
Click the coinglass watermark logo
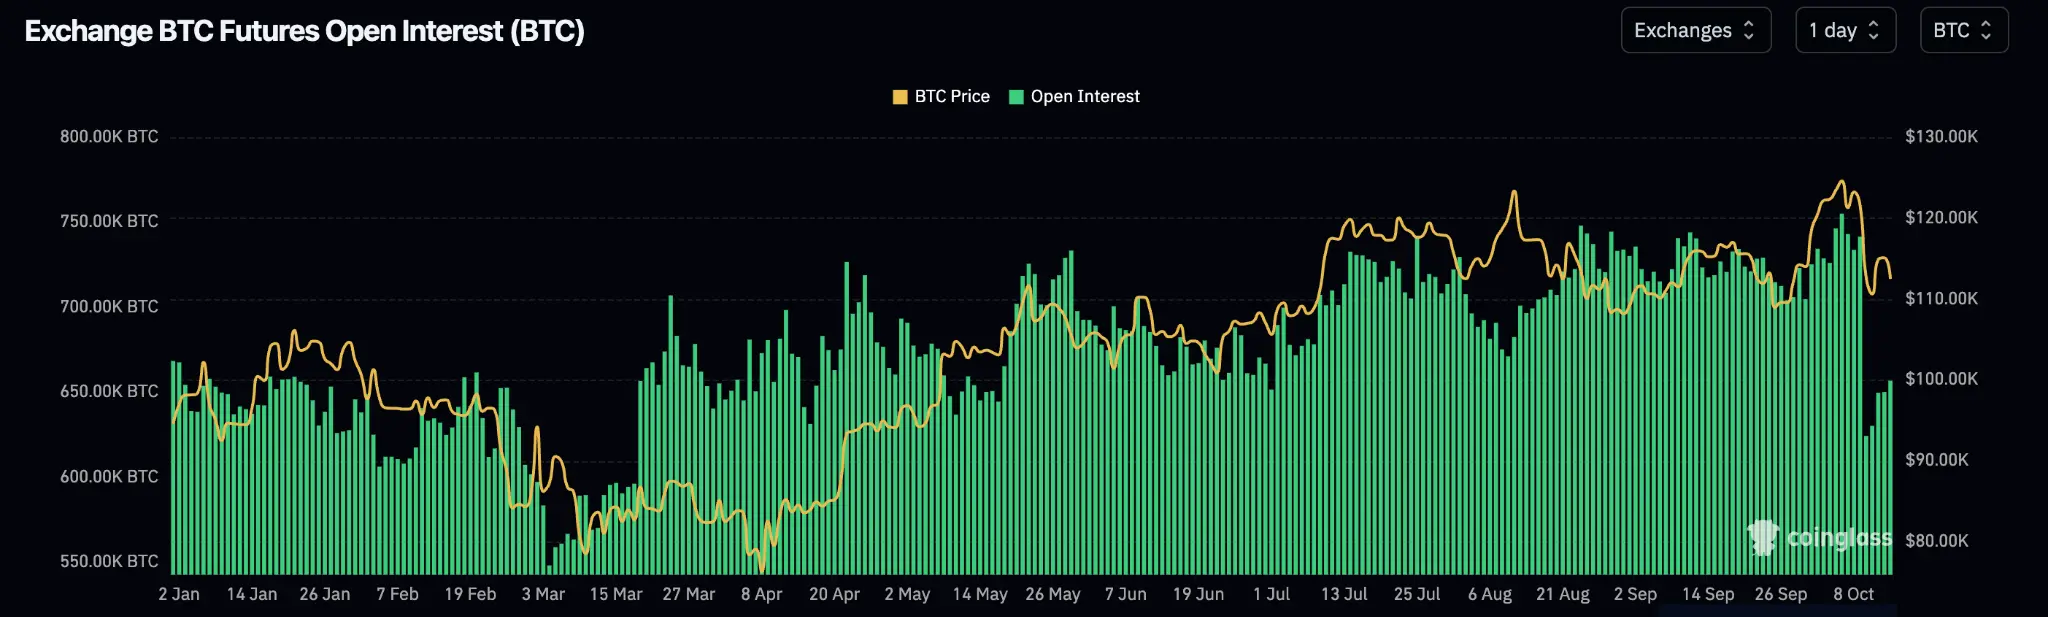click(1819, 537)
